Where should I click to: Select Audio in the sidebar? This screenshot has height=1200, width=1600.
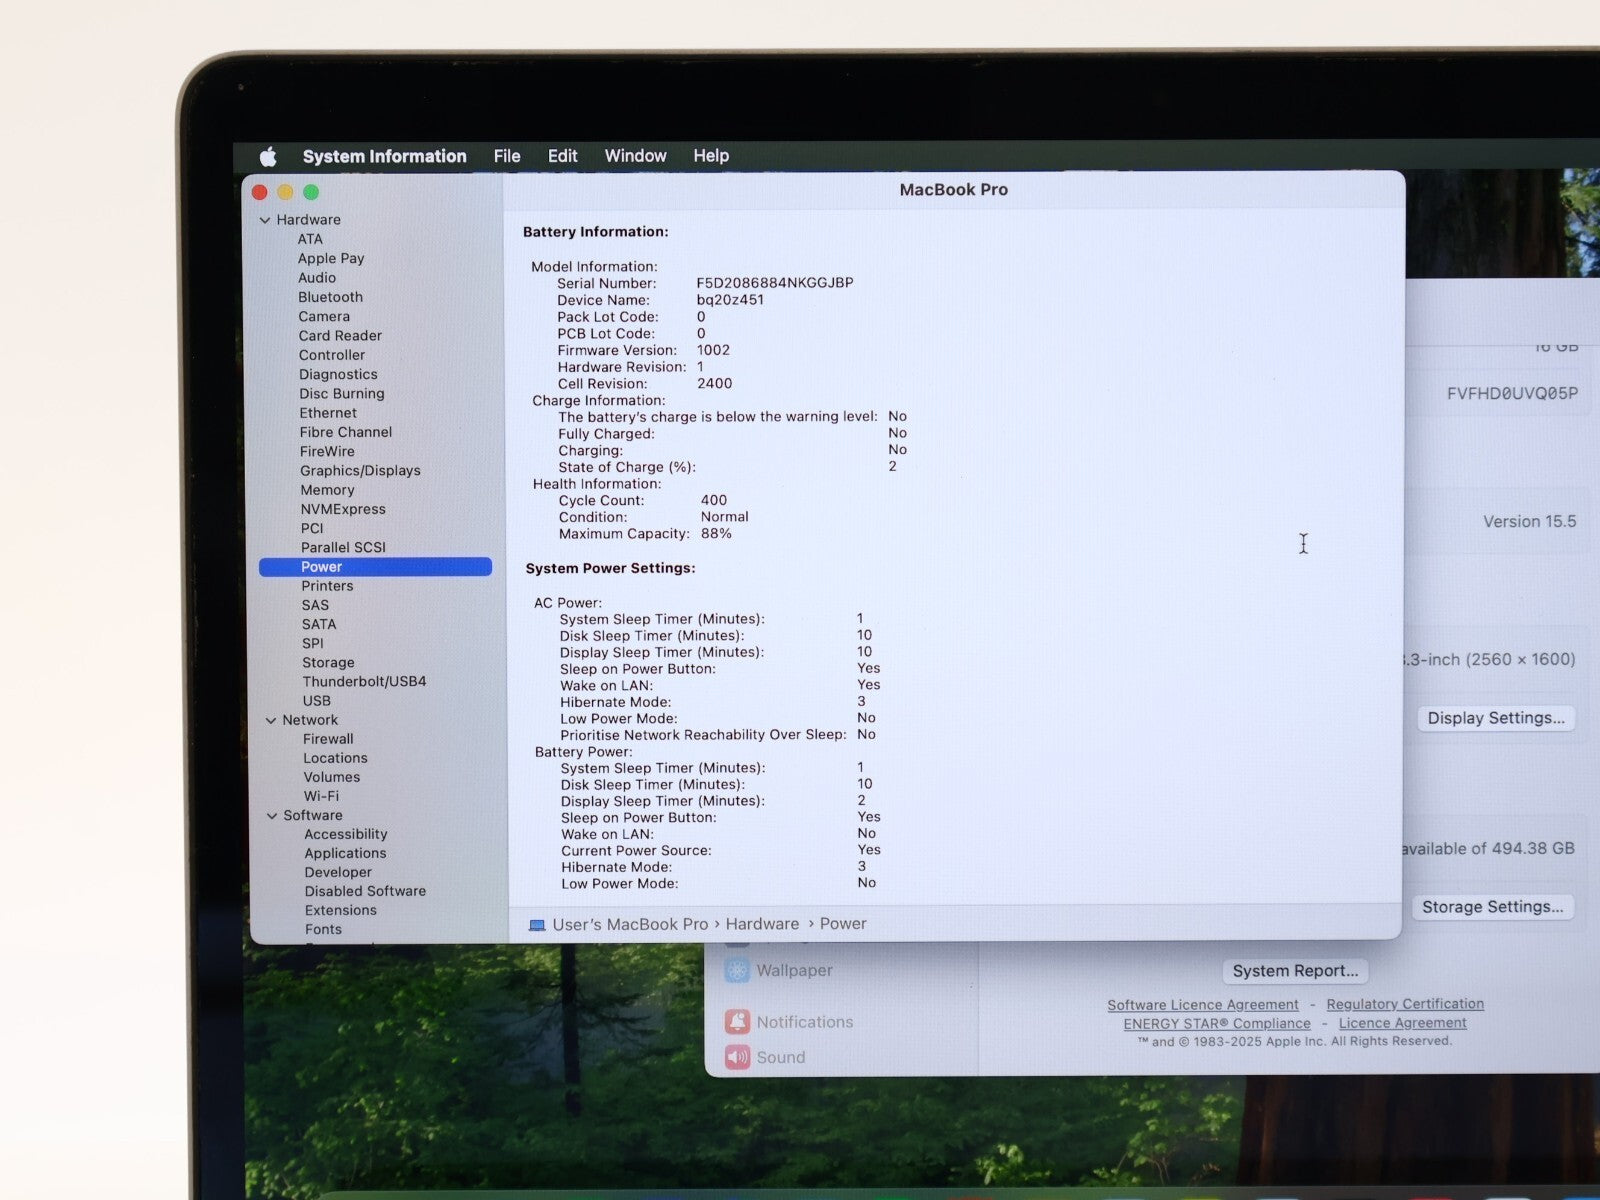click(x=317, y=278)
